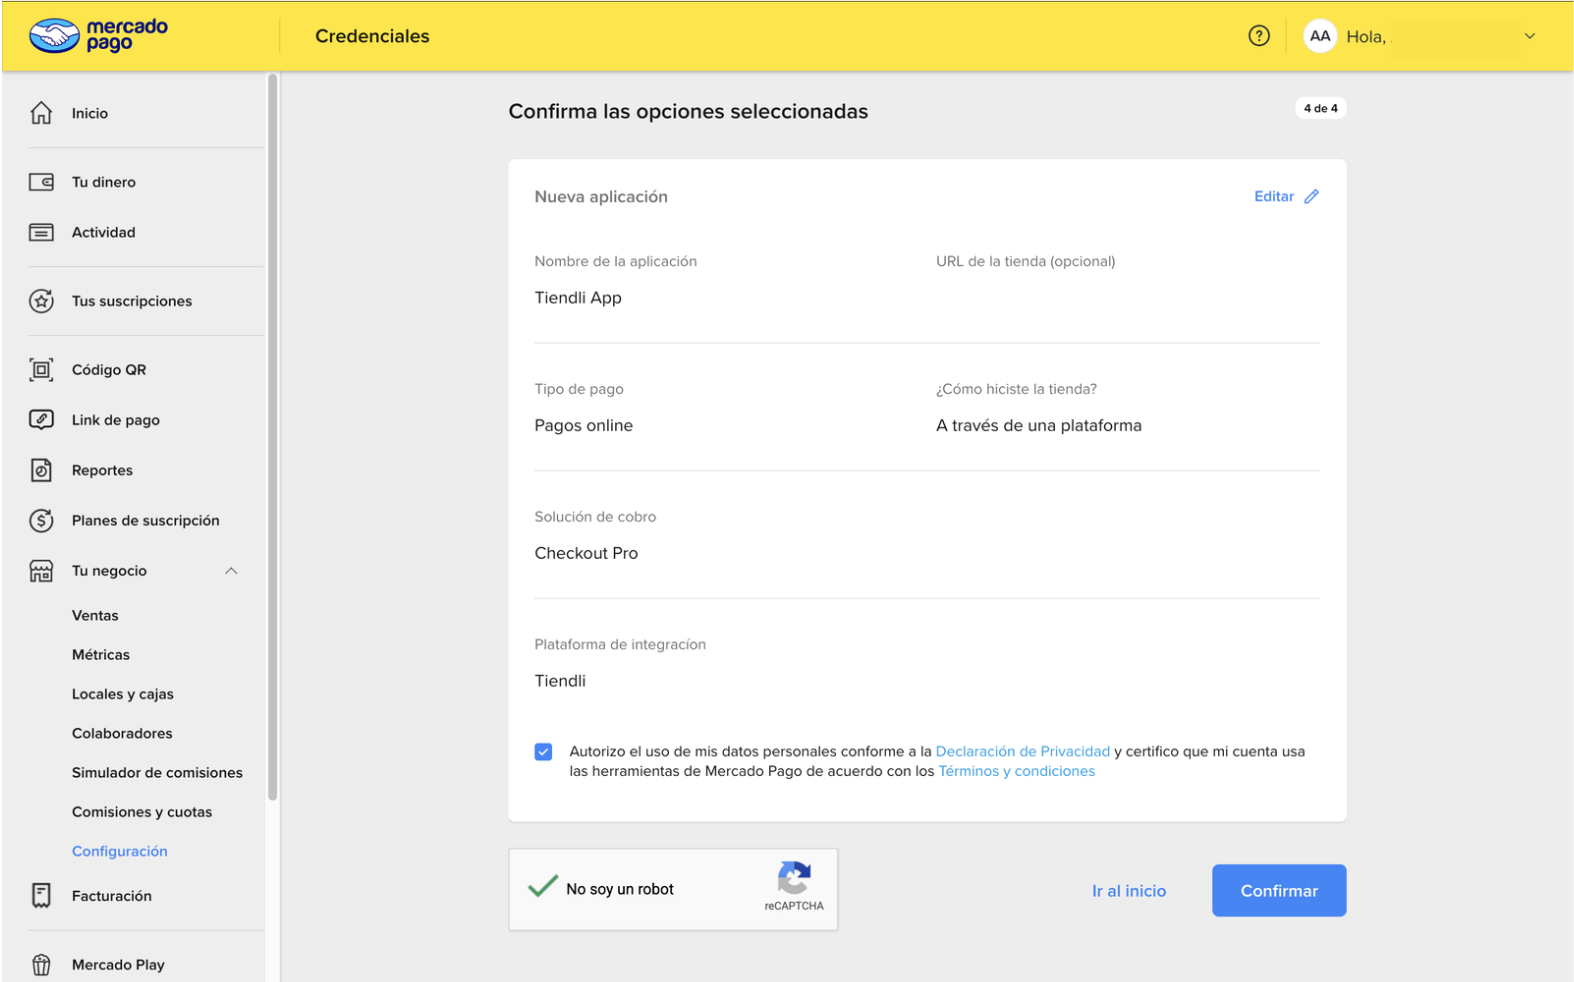Open Simulador de comisiones item
The height and width of the screenshot is (982, 1574).
(x=157, y=773)
